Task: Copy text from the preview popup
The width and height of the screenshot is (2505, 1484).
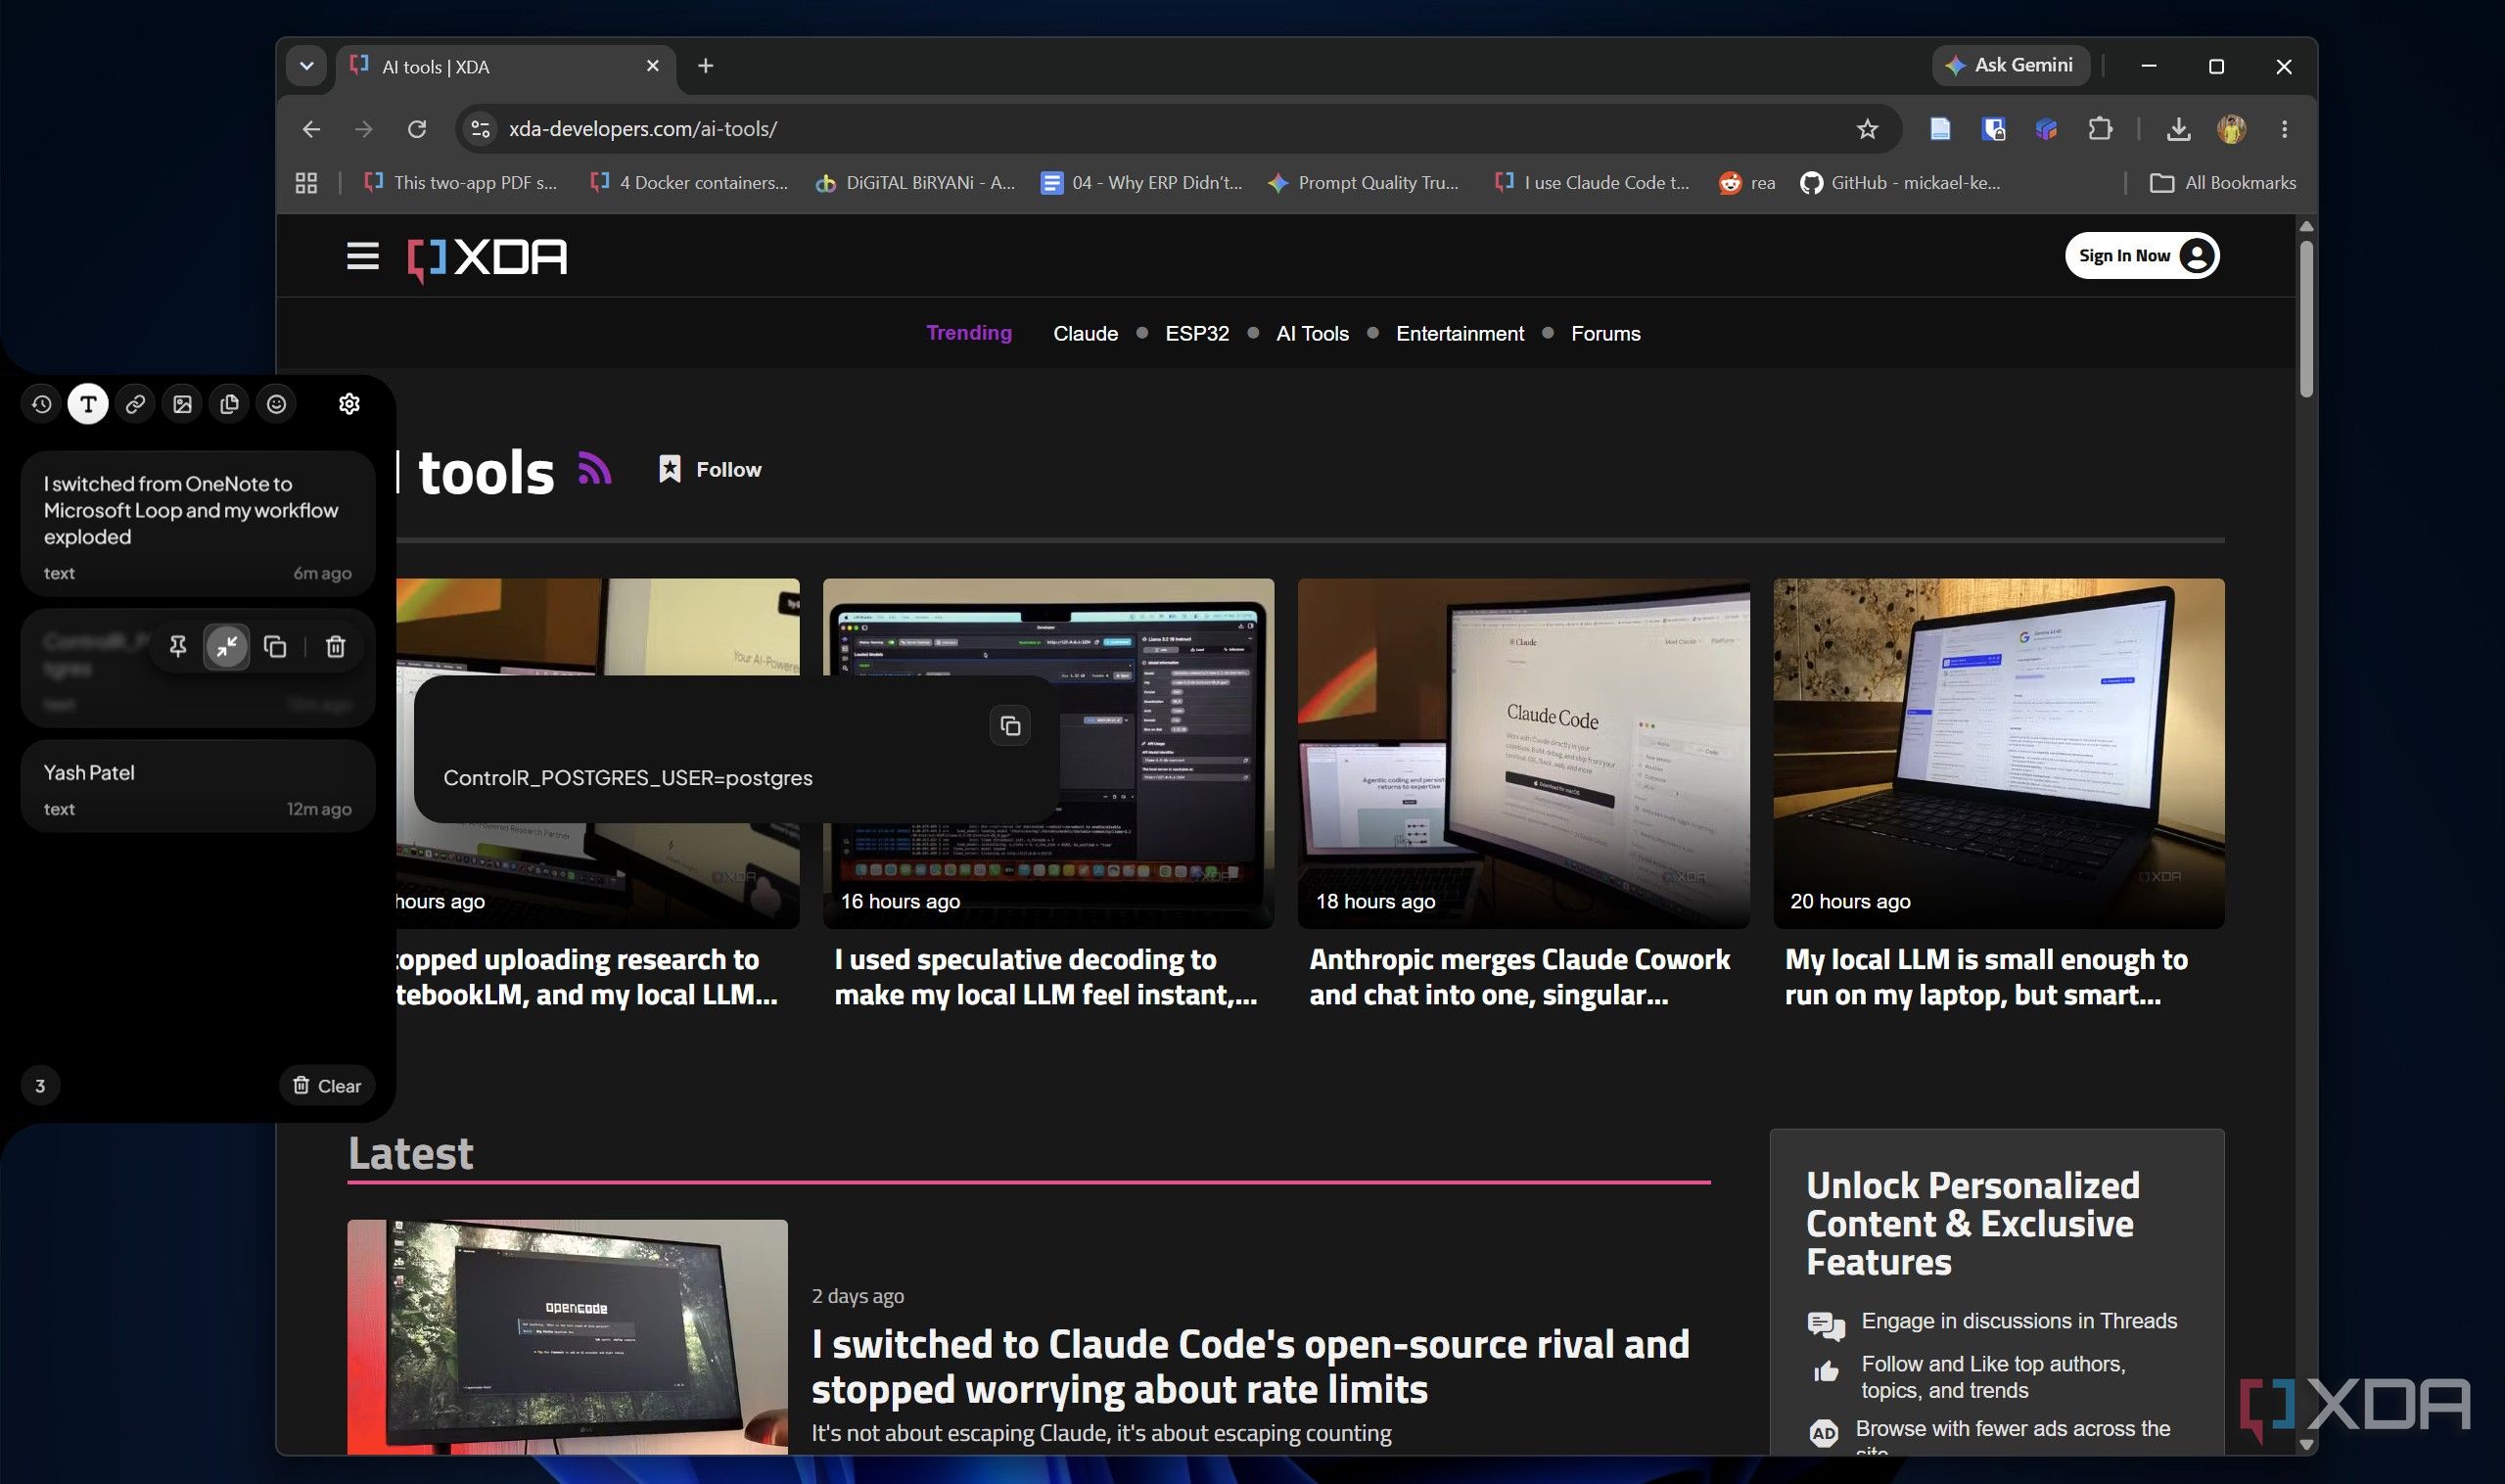Action: [1010, 726]
